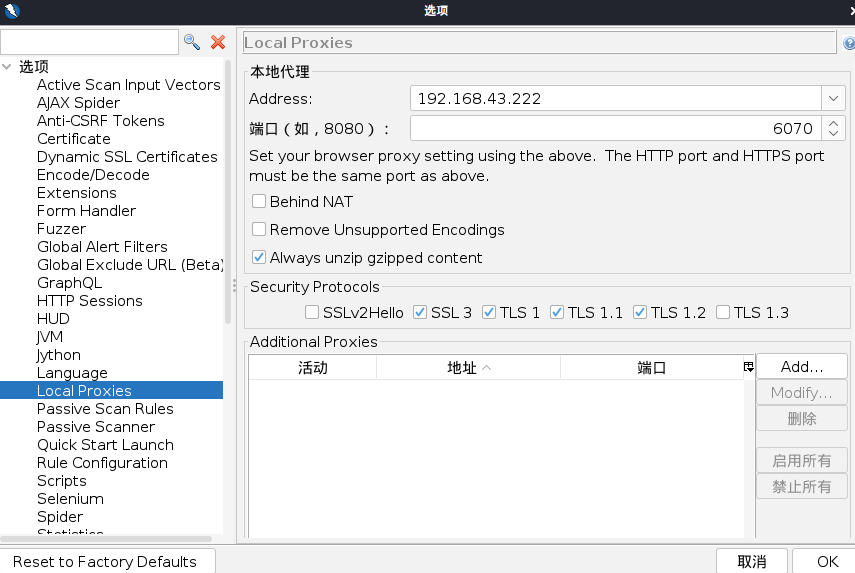The image size is (855, 573).
Task: Select Extensions option
Action: coord(77,192)
